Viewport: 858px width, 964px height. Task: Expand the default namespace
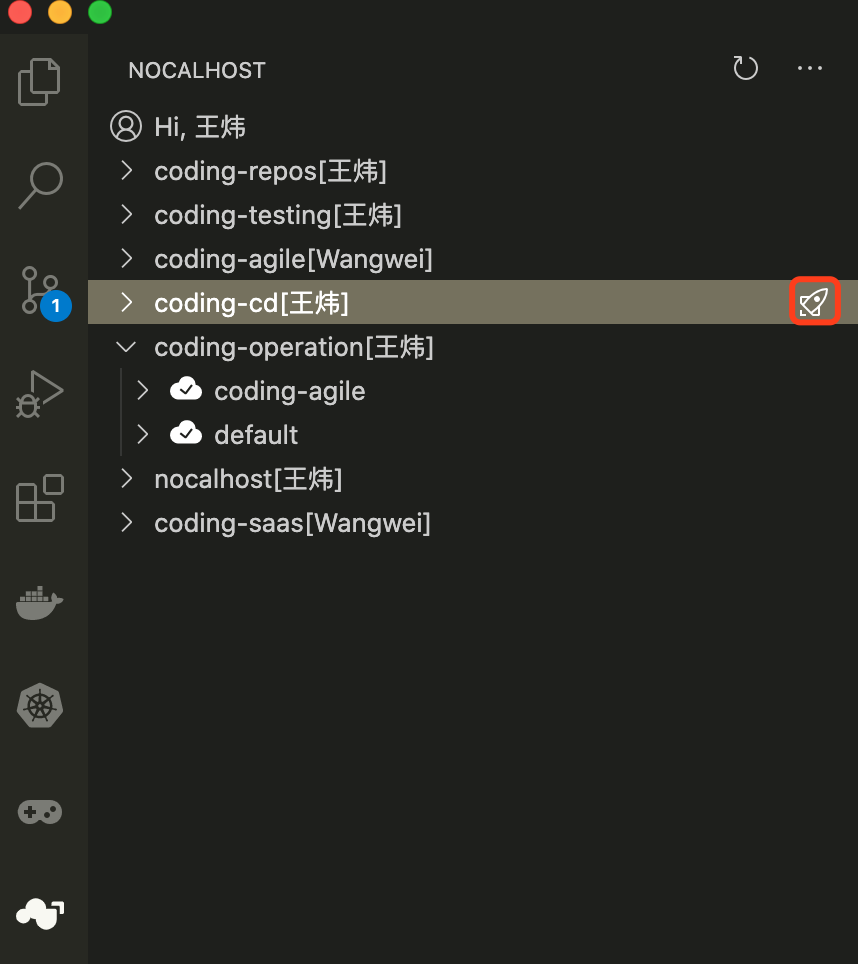[142, 435]
